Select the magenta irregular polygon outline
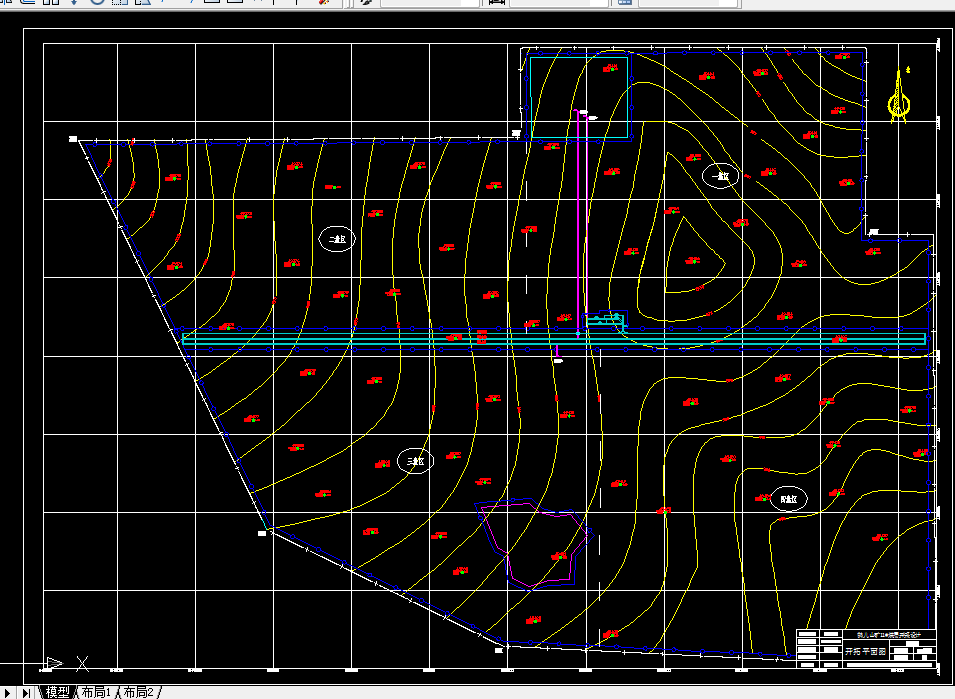Viewport: 955px width, 699px height. tap(536, 543)
